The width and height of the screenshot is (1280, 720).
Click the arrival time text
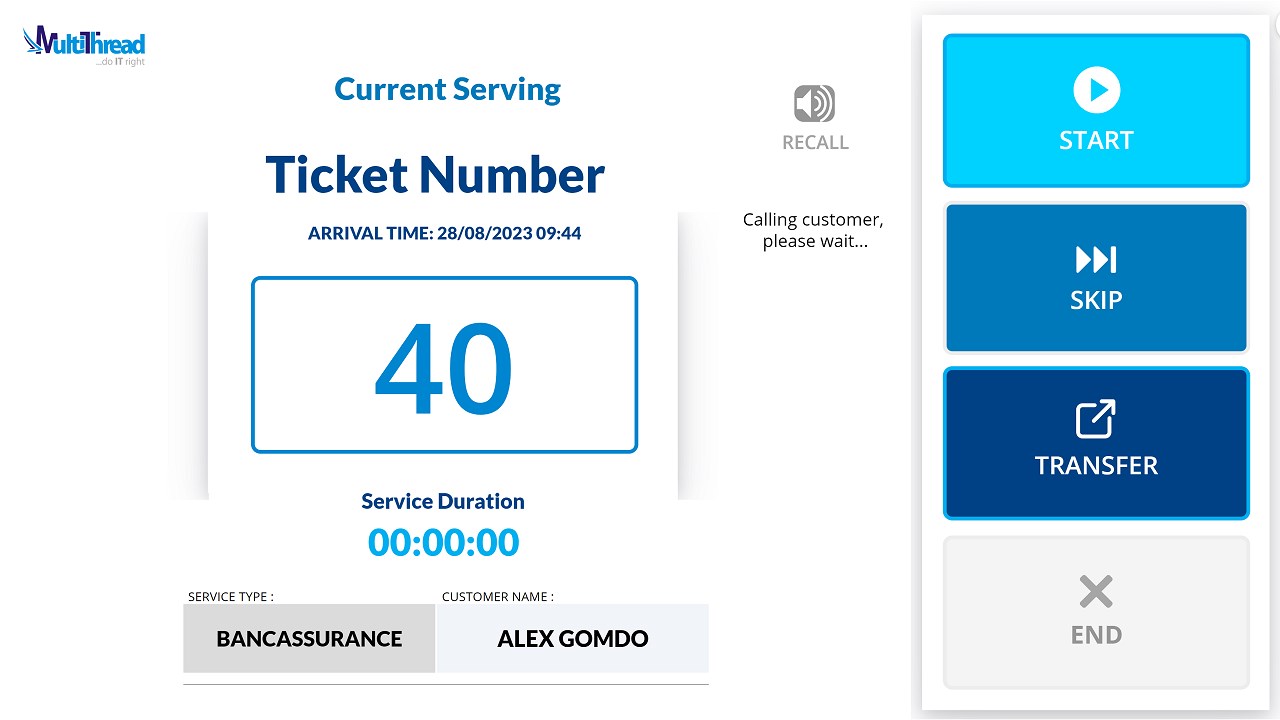coord(444,234)
